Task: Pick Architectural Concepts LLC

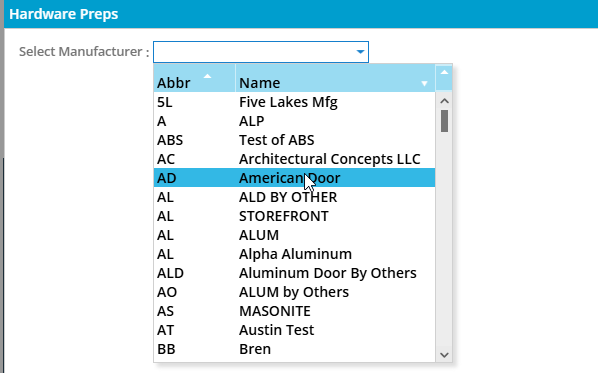Action: pyautogui.click(x=294, y=159)
